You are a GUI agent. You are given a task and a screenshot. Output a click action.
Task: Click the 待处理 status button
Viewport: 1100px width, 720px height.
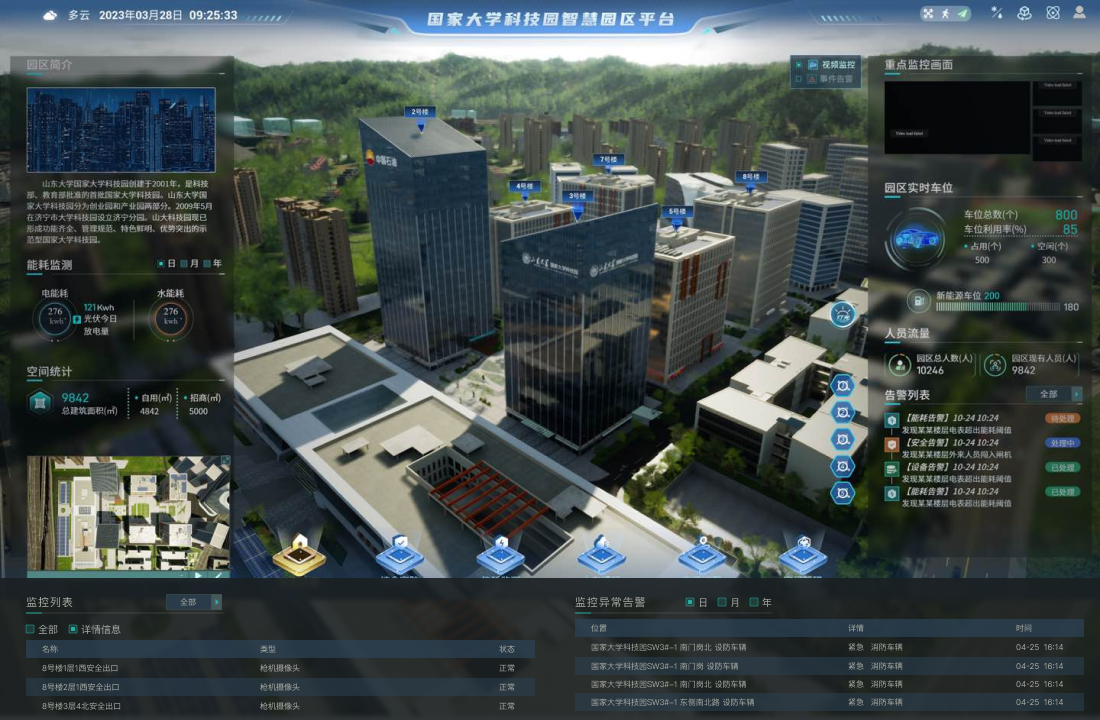[1062, 418]
